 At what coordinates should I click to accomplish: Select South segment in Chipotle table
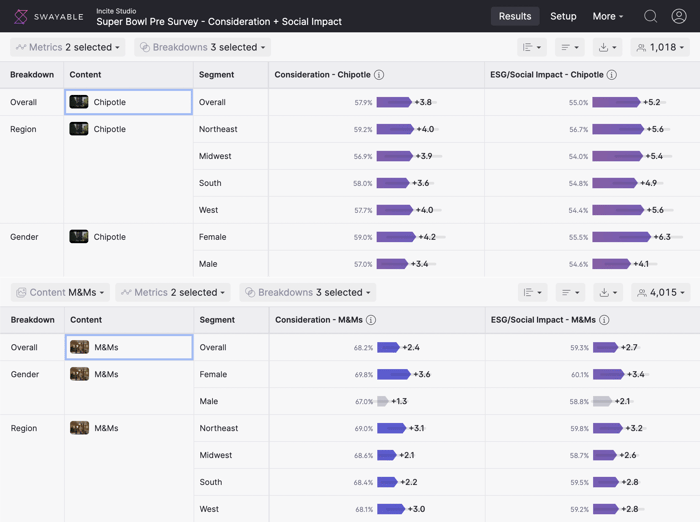(x=210, y=183)
